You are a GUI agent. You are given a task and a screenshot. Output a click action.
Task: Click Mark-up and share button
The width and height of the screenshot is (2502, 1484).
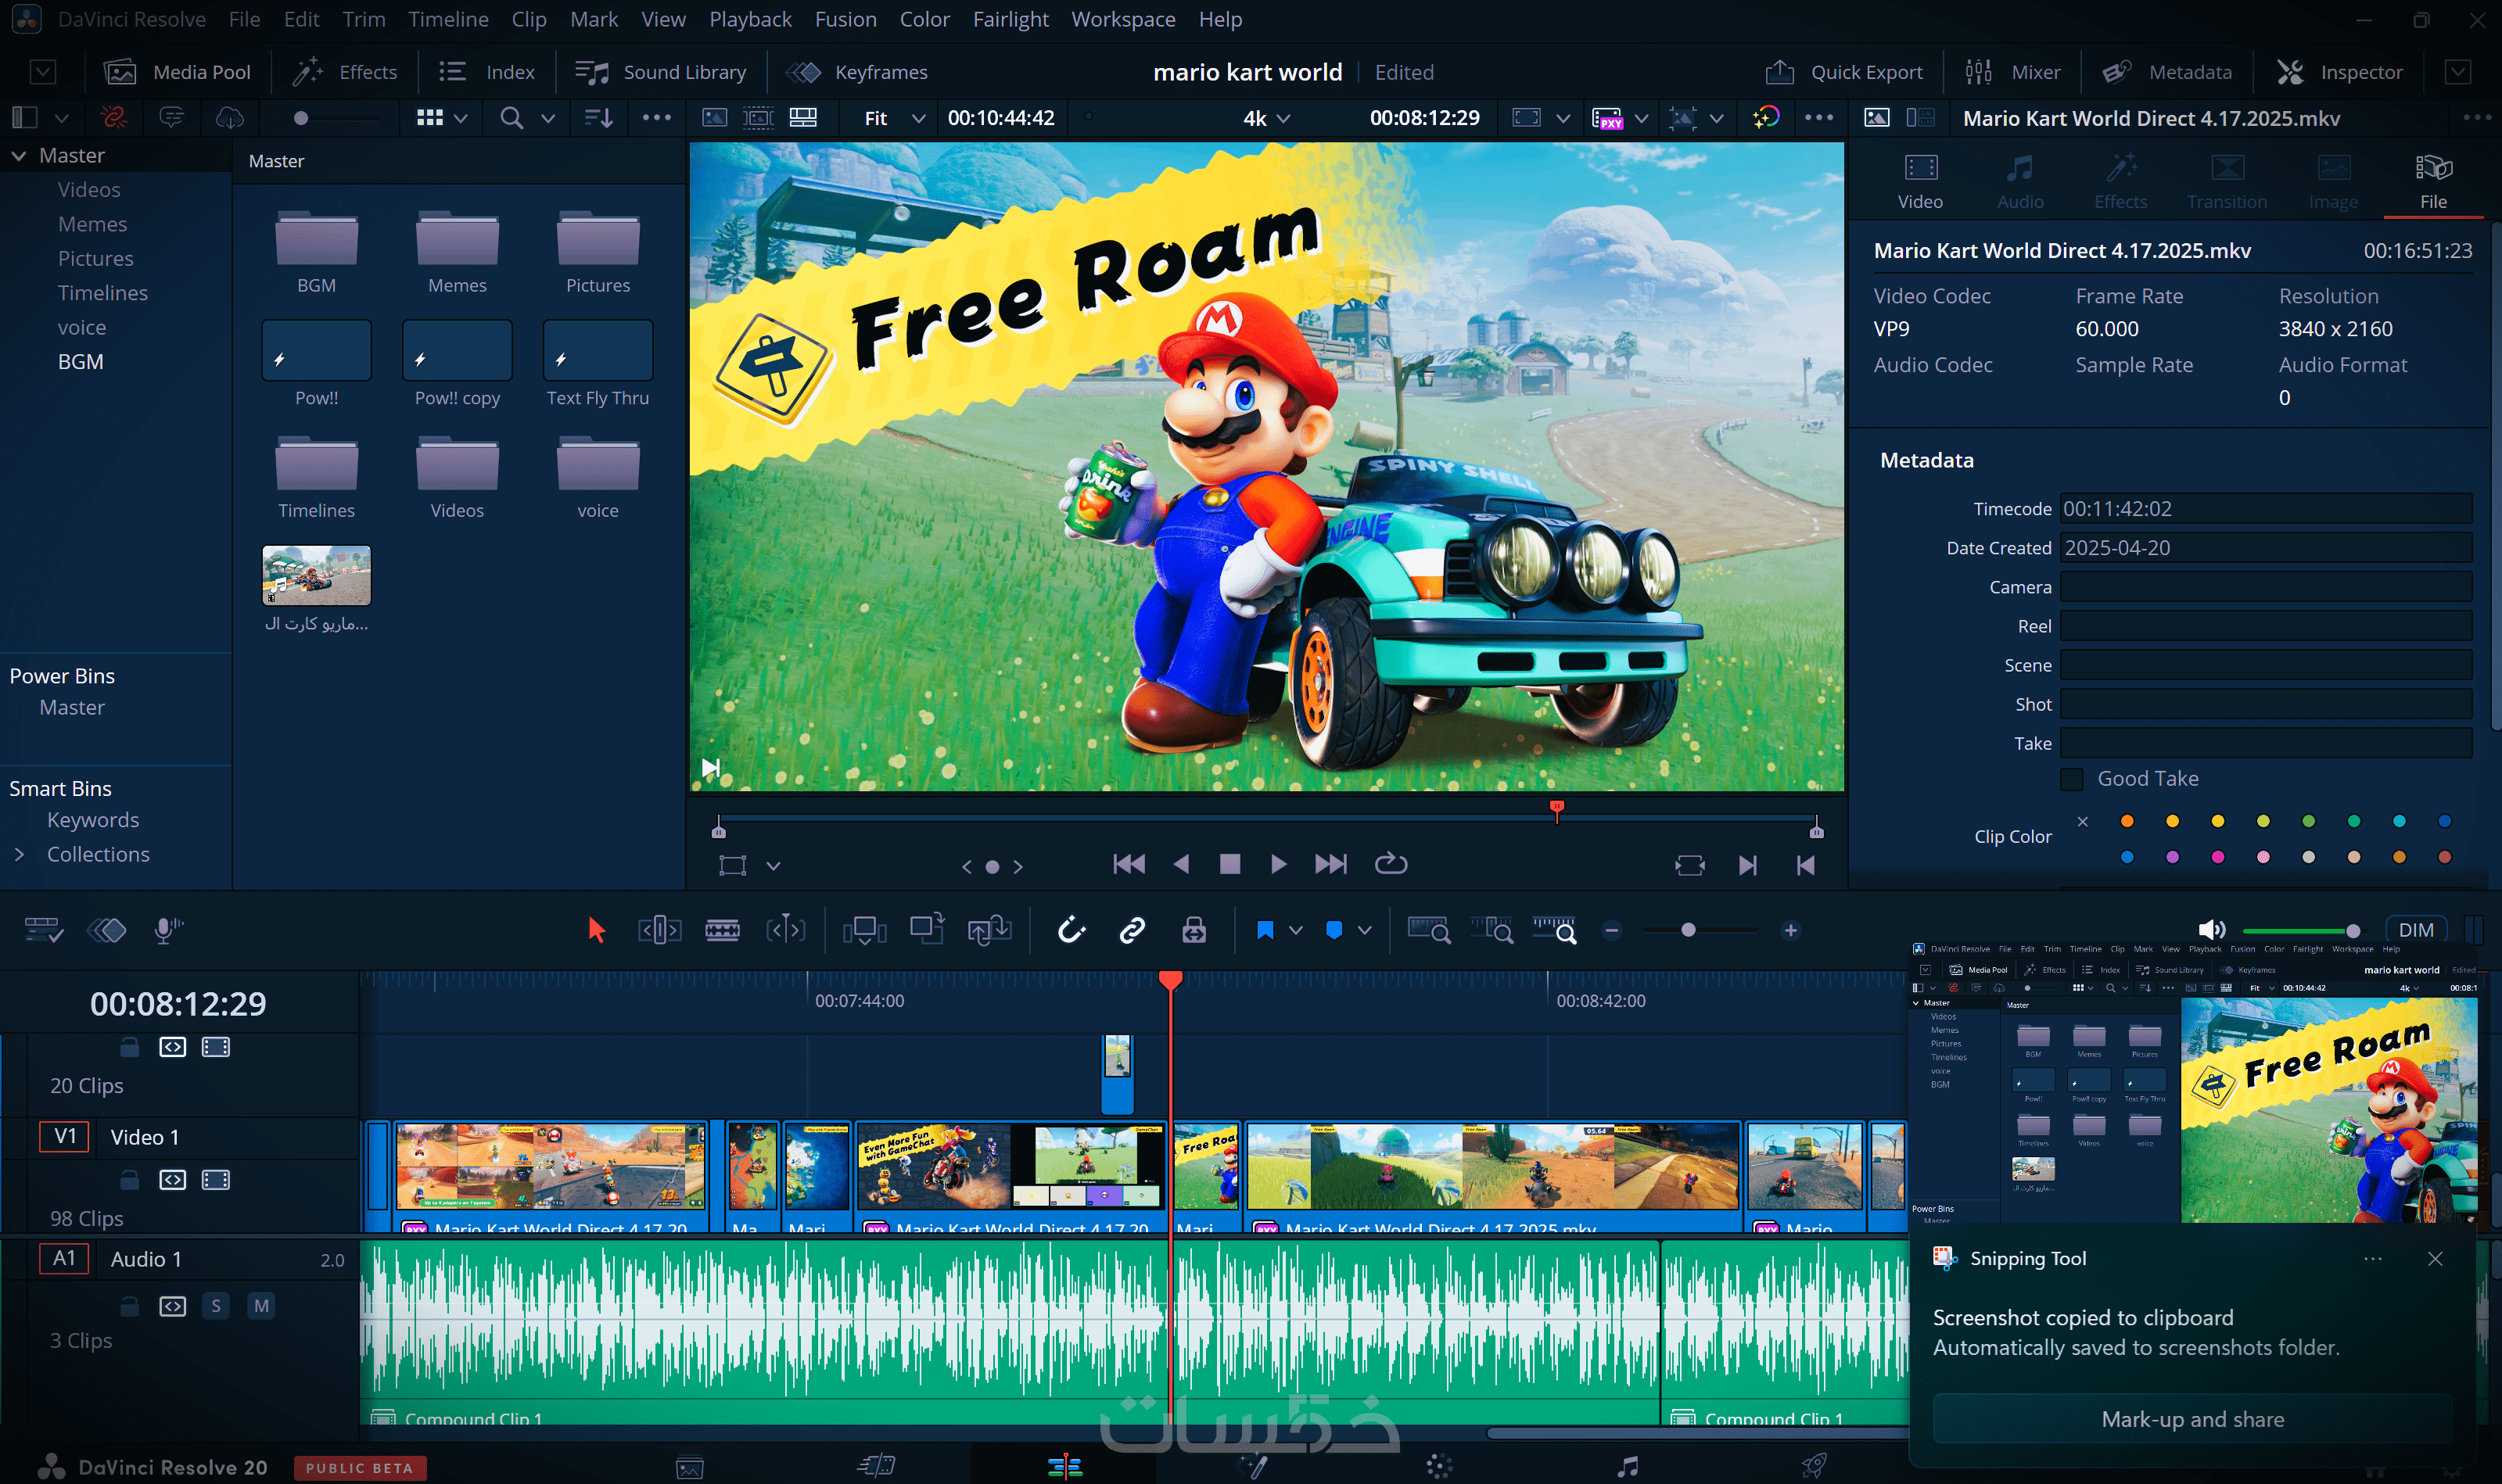click(x=2192, y=1419)
